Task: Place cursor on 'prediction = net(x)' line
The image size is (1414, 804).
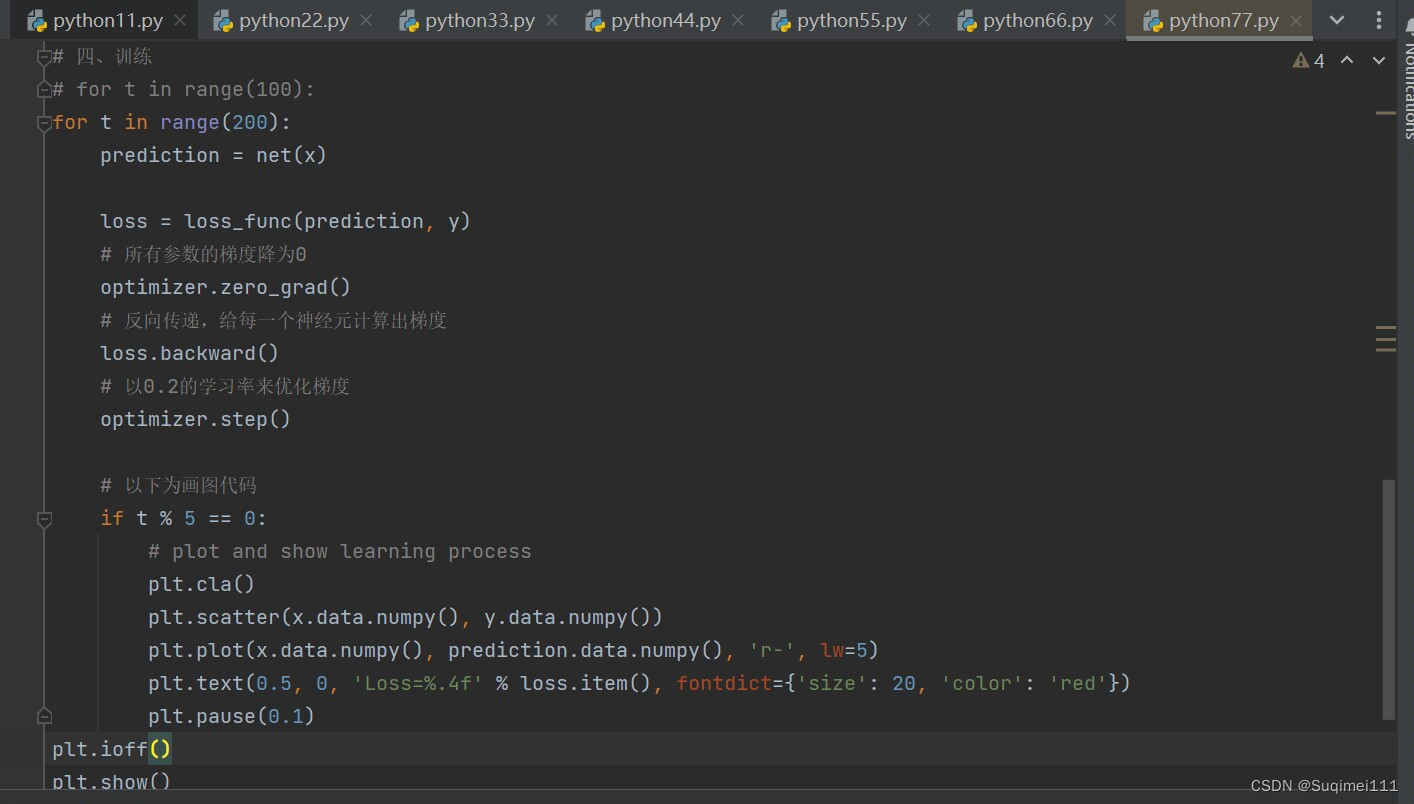Action: click(x=213, y=155)
